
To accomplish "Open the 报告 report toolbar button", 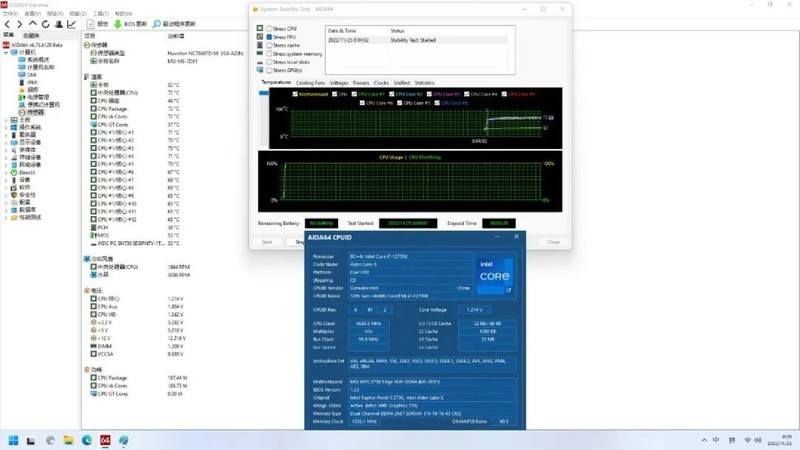I will pyautogui.click(x=97, y=24).
